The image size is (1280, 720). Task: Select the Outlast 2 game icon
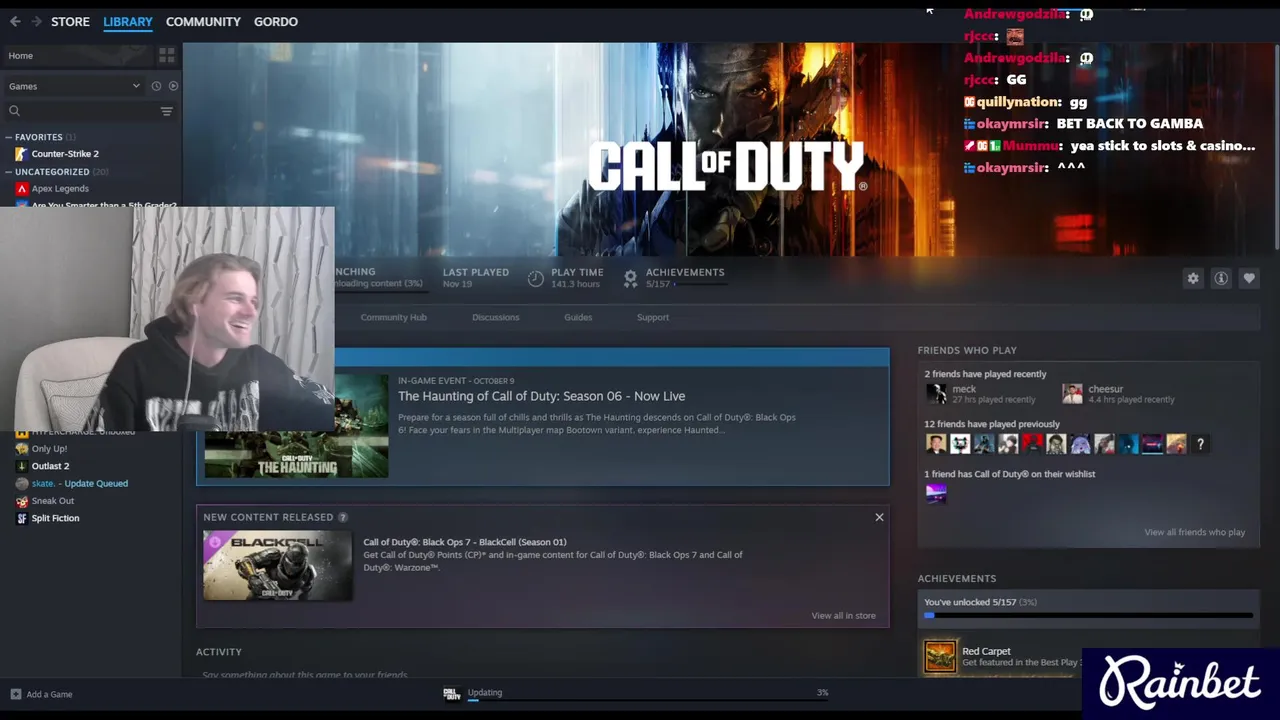(x=21, y=466)
